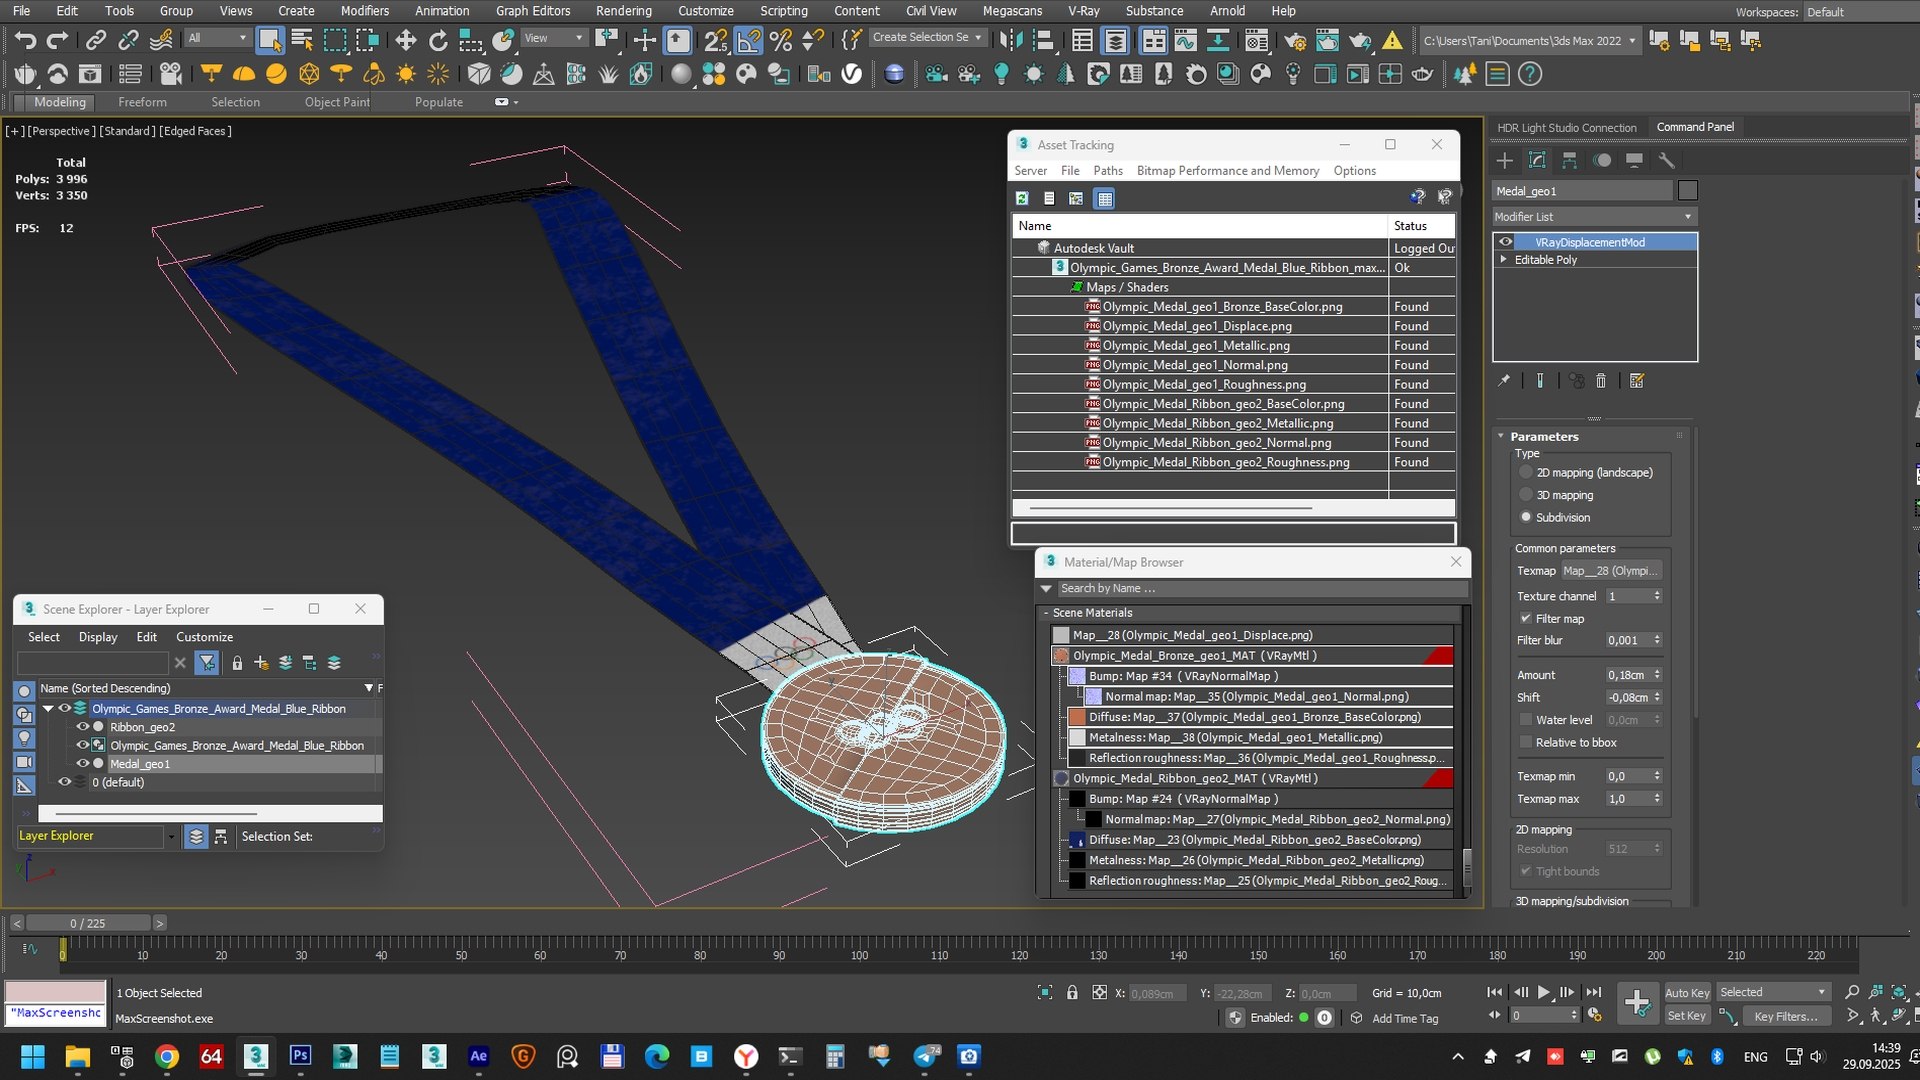Open the Create tab in Command Panel
The image size is (1920, 1080).
pos(1504,160)
